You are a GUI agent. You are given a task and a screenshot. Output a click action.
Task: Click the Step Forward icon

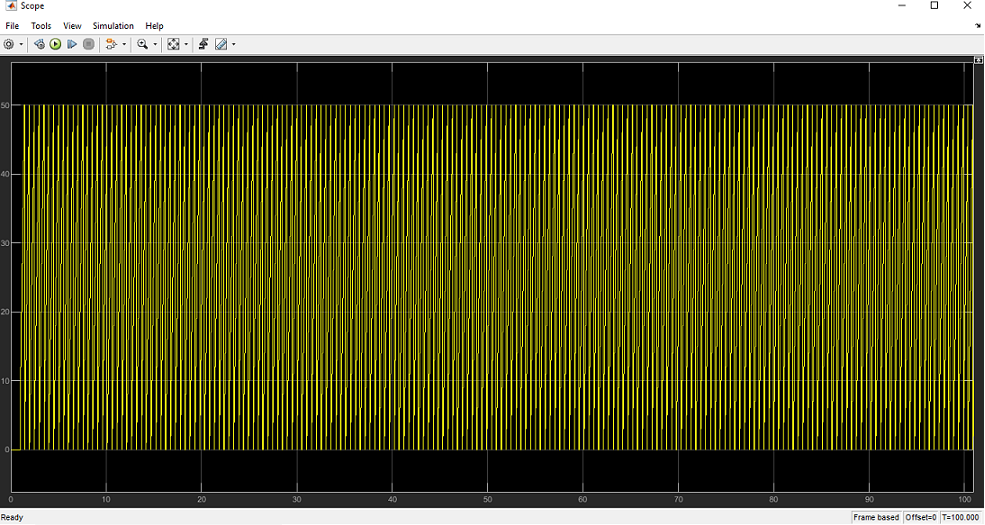(72, 44)
